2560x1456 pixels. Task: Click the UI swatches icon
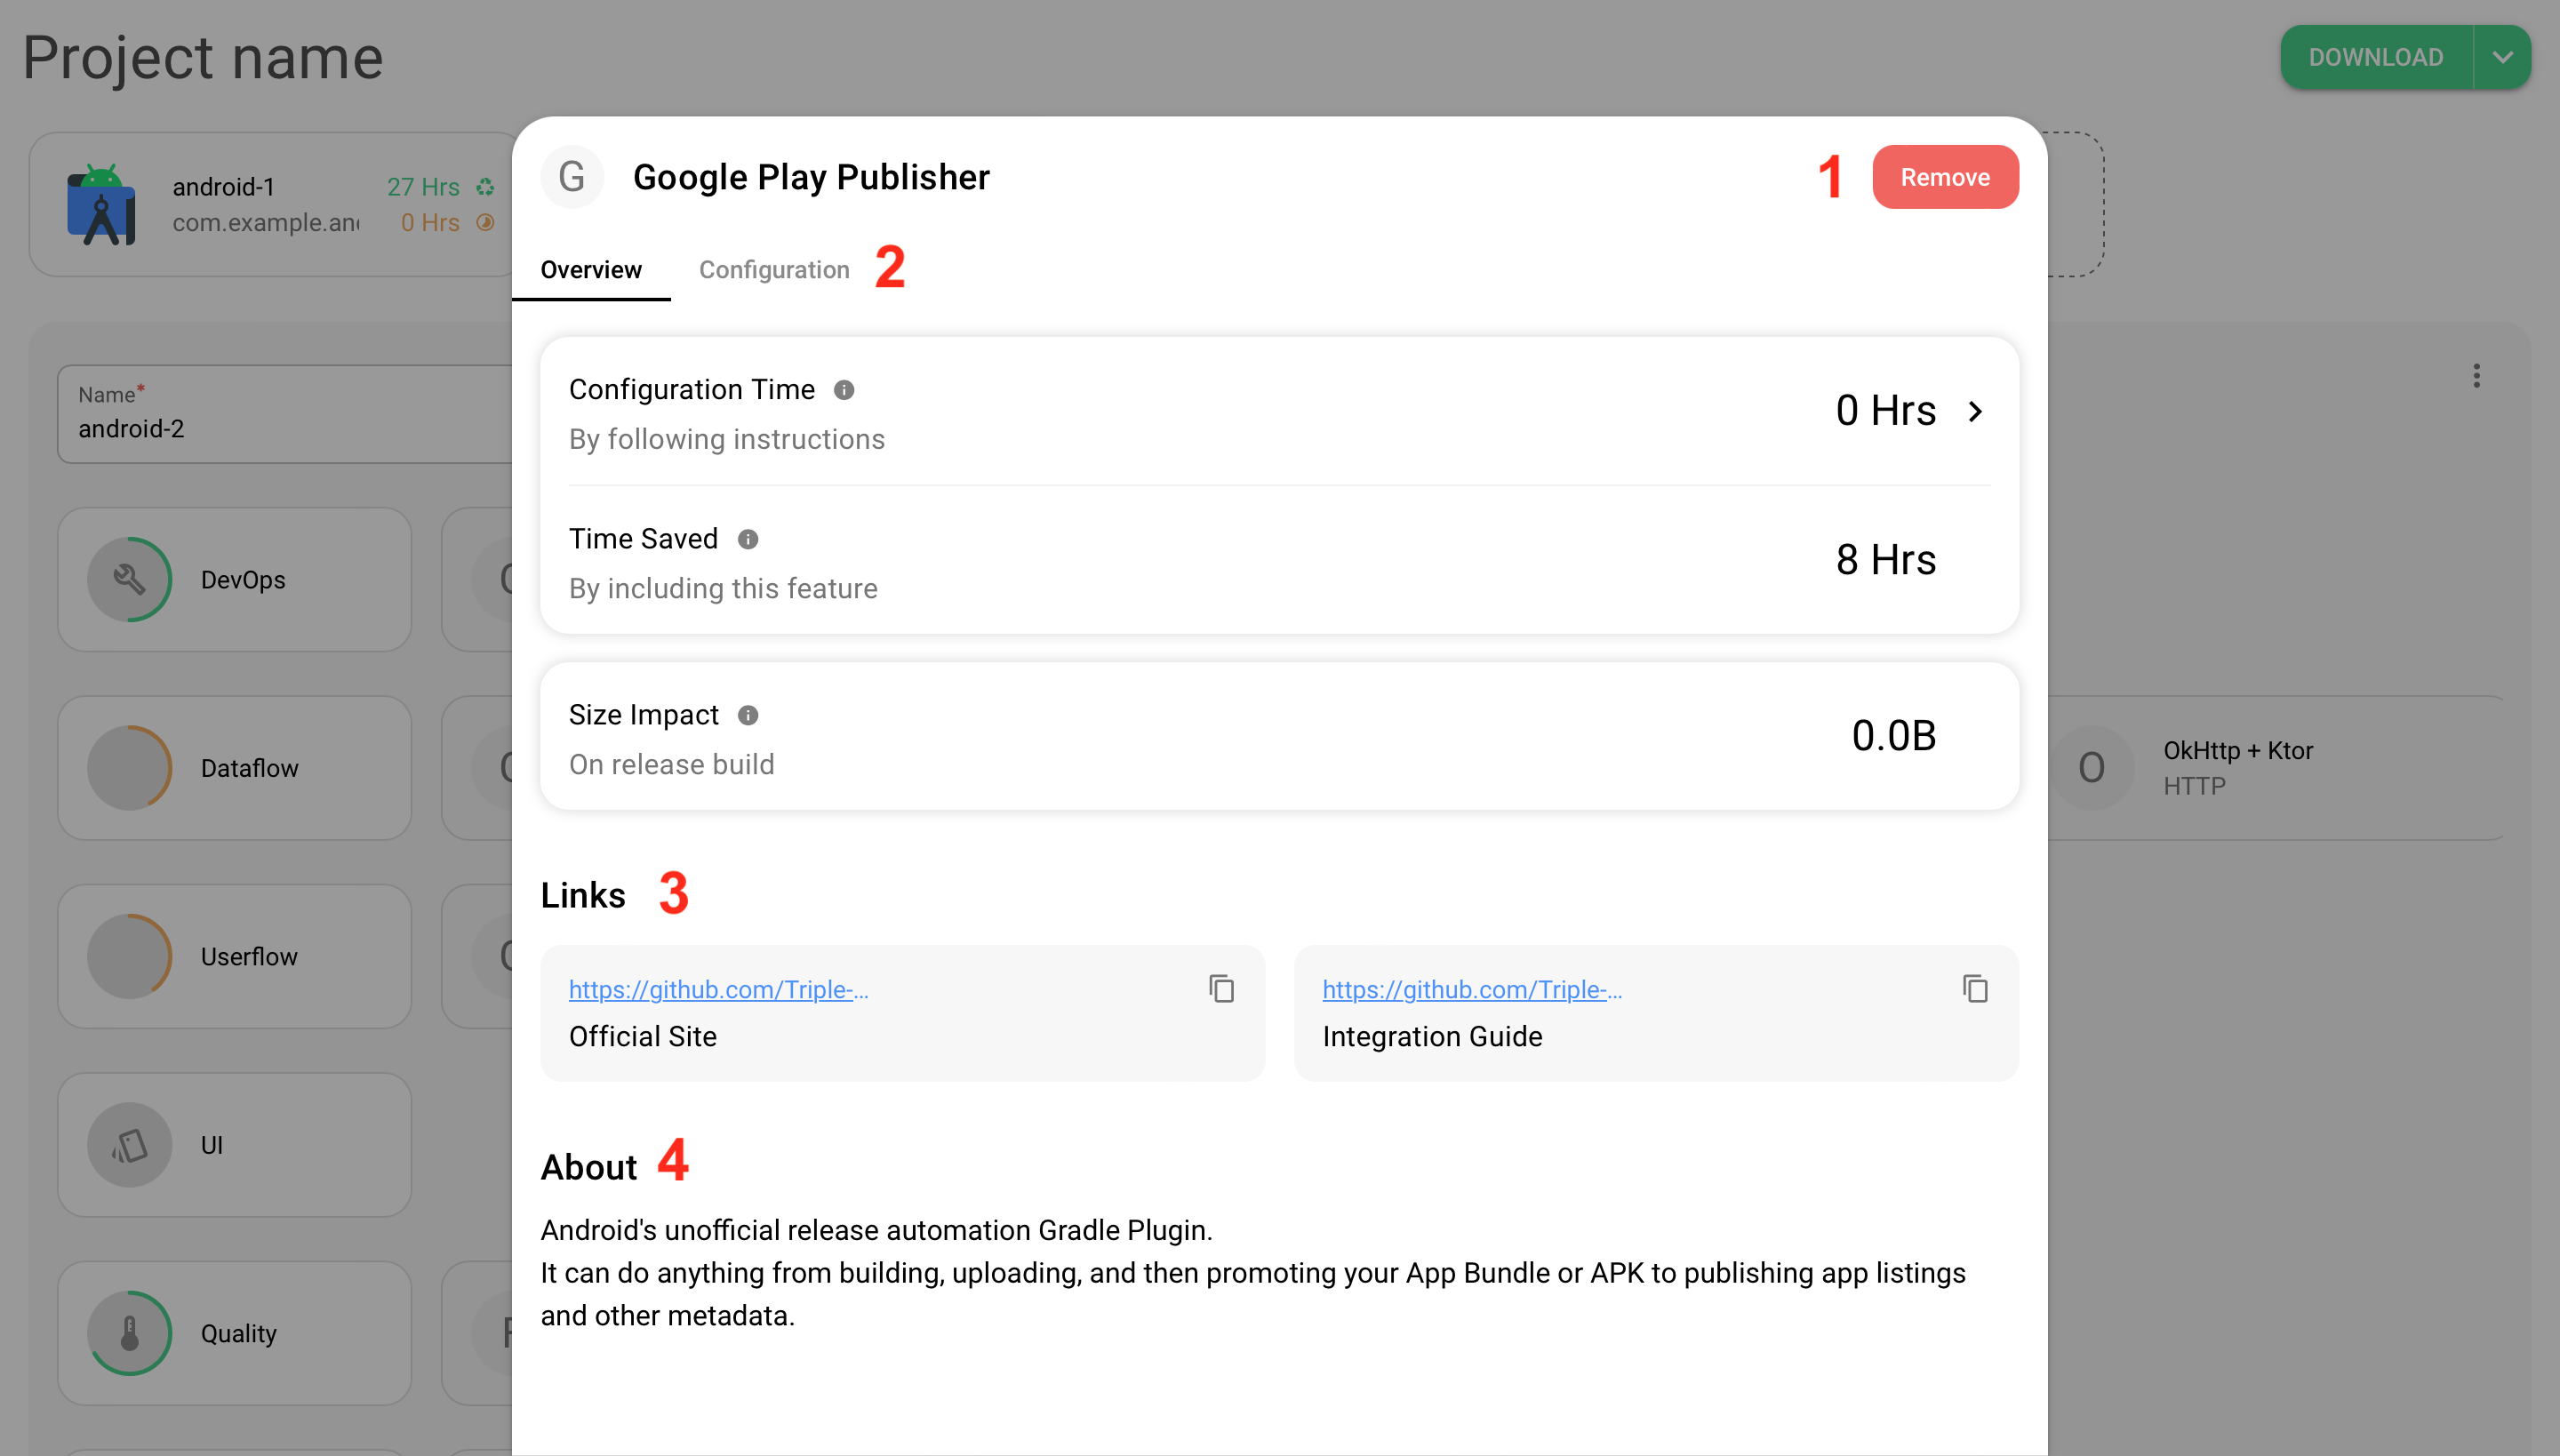click(130, 1145)
